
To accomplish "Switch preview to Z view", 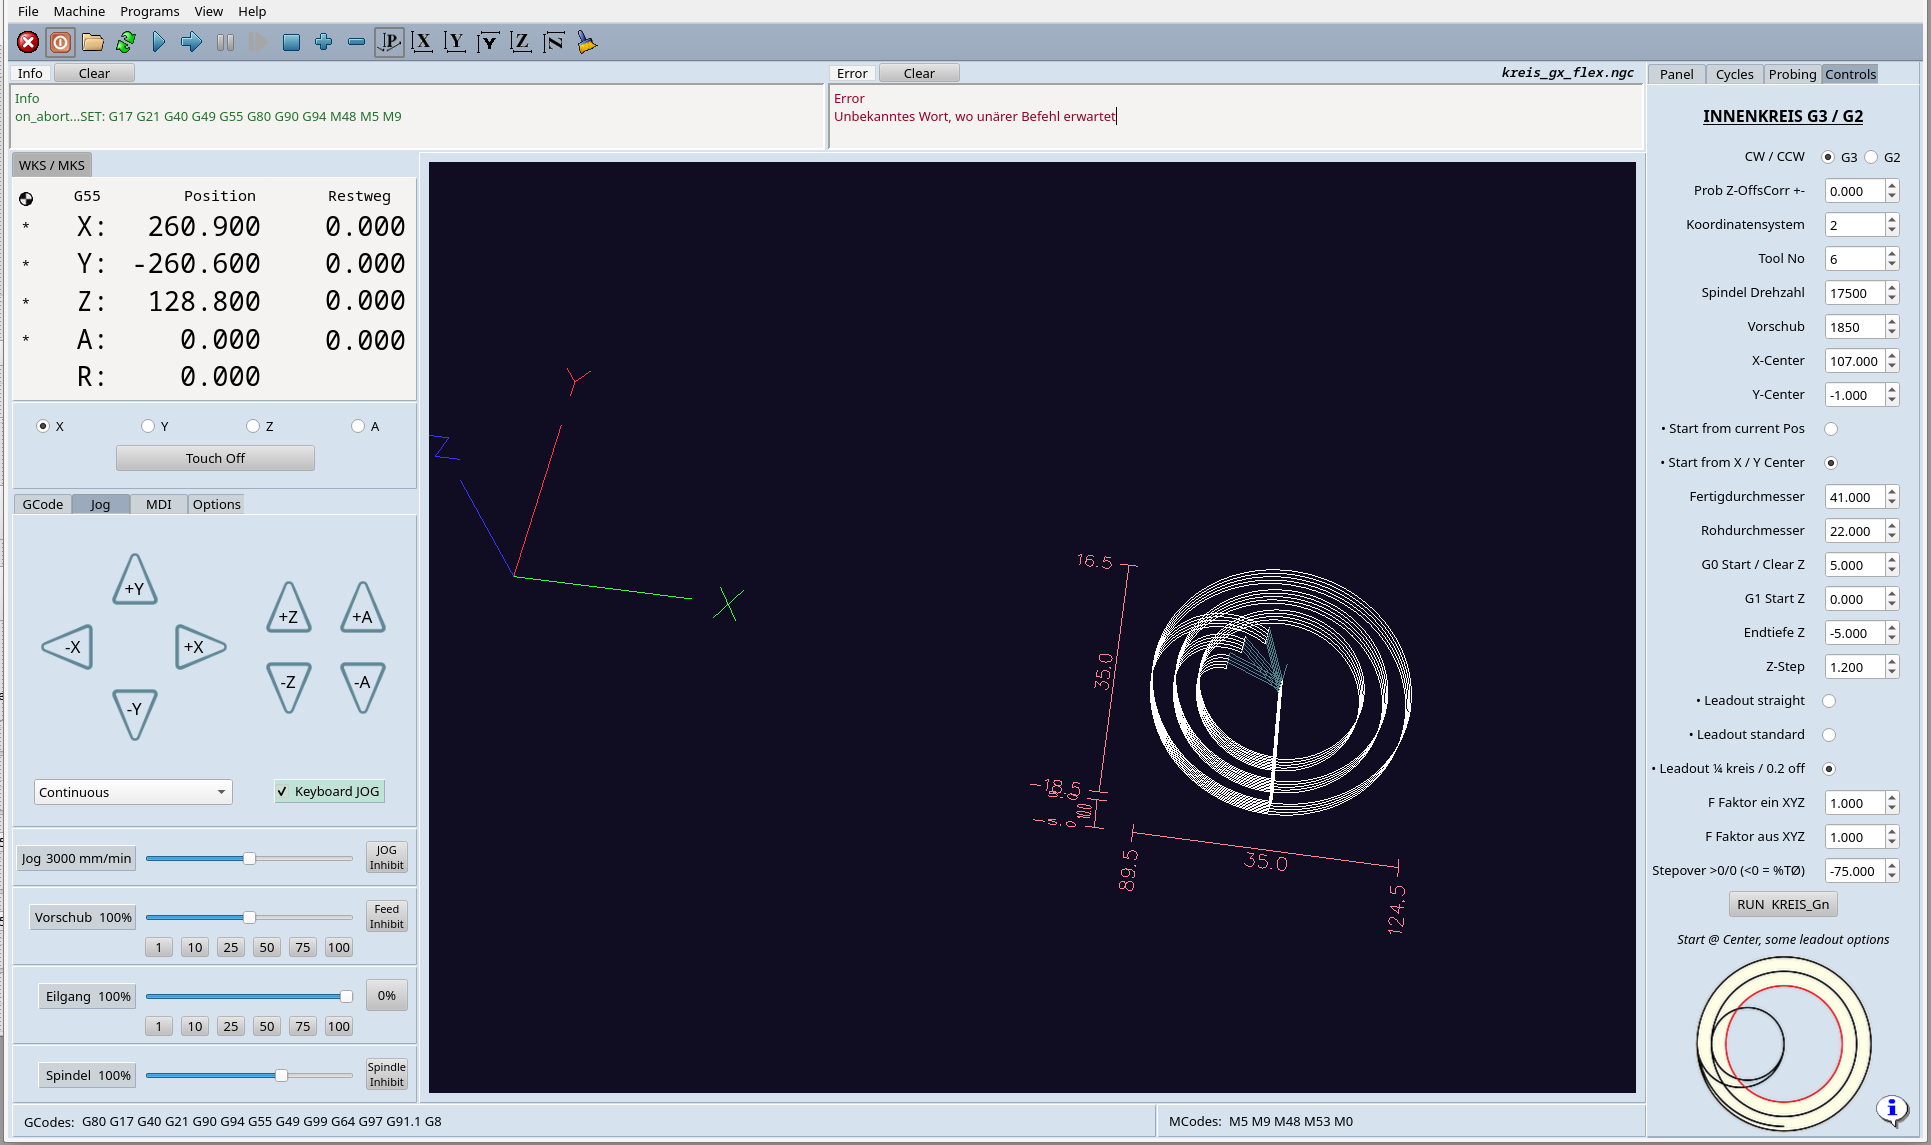I will point(521,42).
